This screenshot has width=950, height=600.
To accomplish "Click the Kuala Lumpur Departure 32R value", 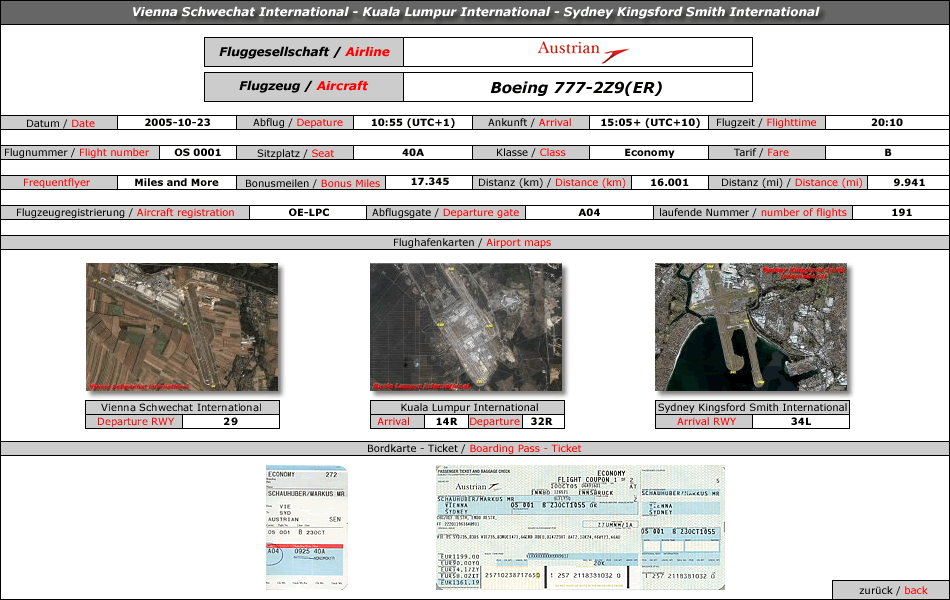I will click(x=542, y=421).
